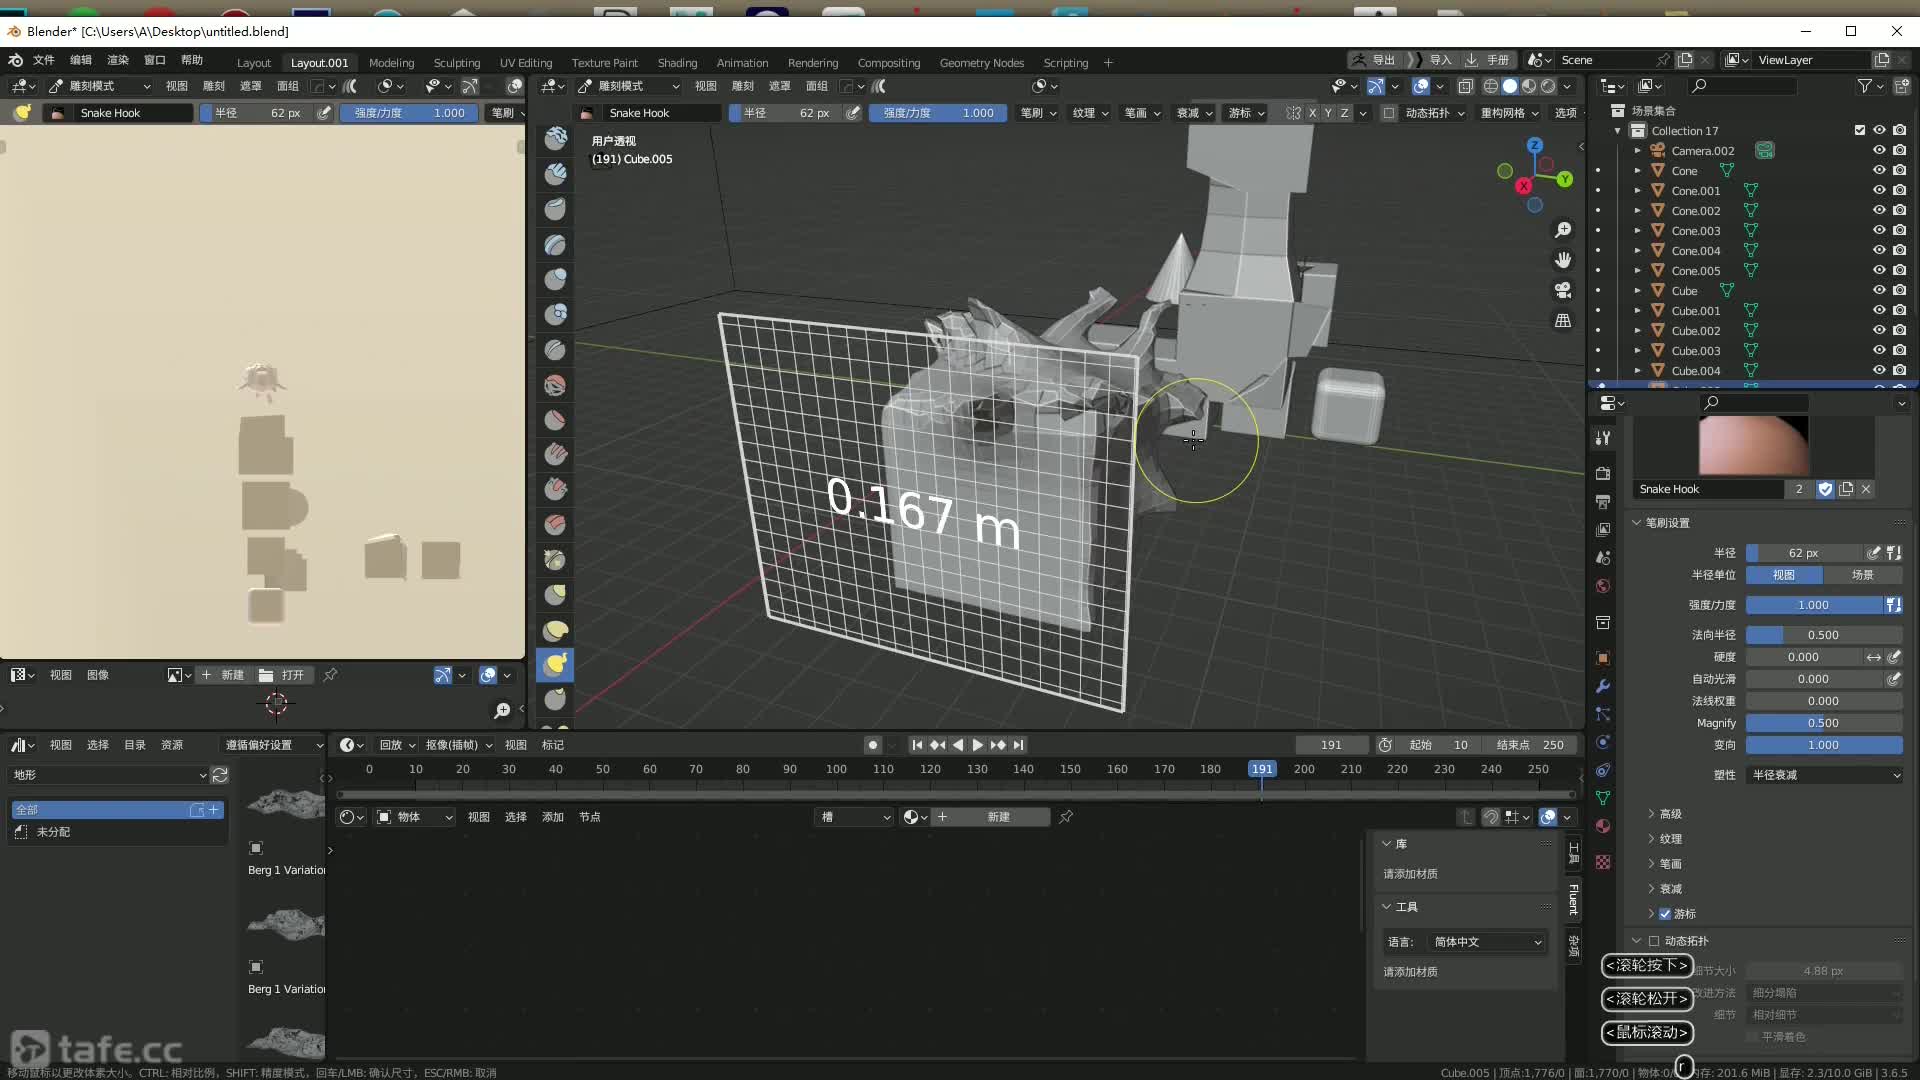Toggle auto keying record button

873,745
